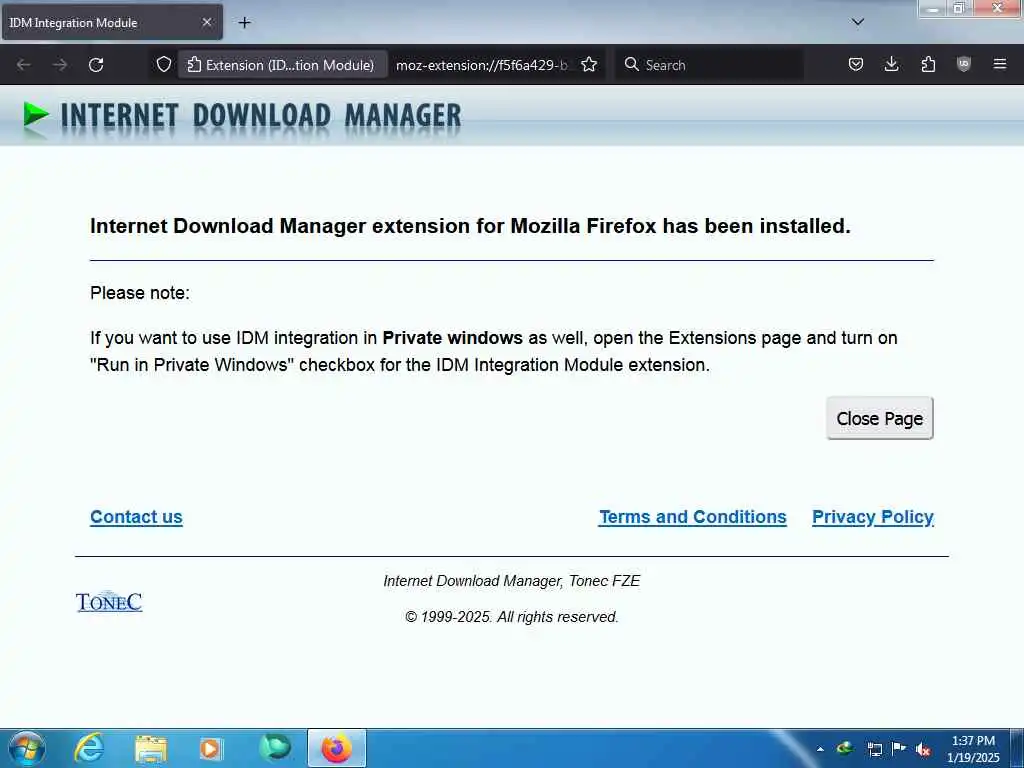Viewport: 1024px width, 768px height.
Task: Open the Downloads panel
Action: (891, 65)
